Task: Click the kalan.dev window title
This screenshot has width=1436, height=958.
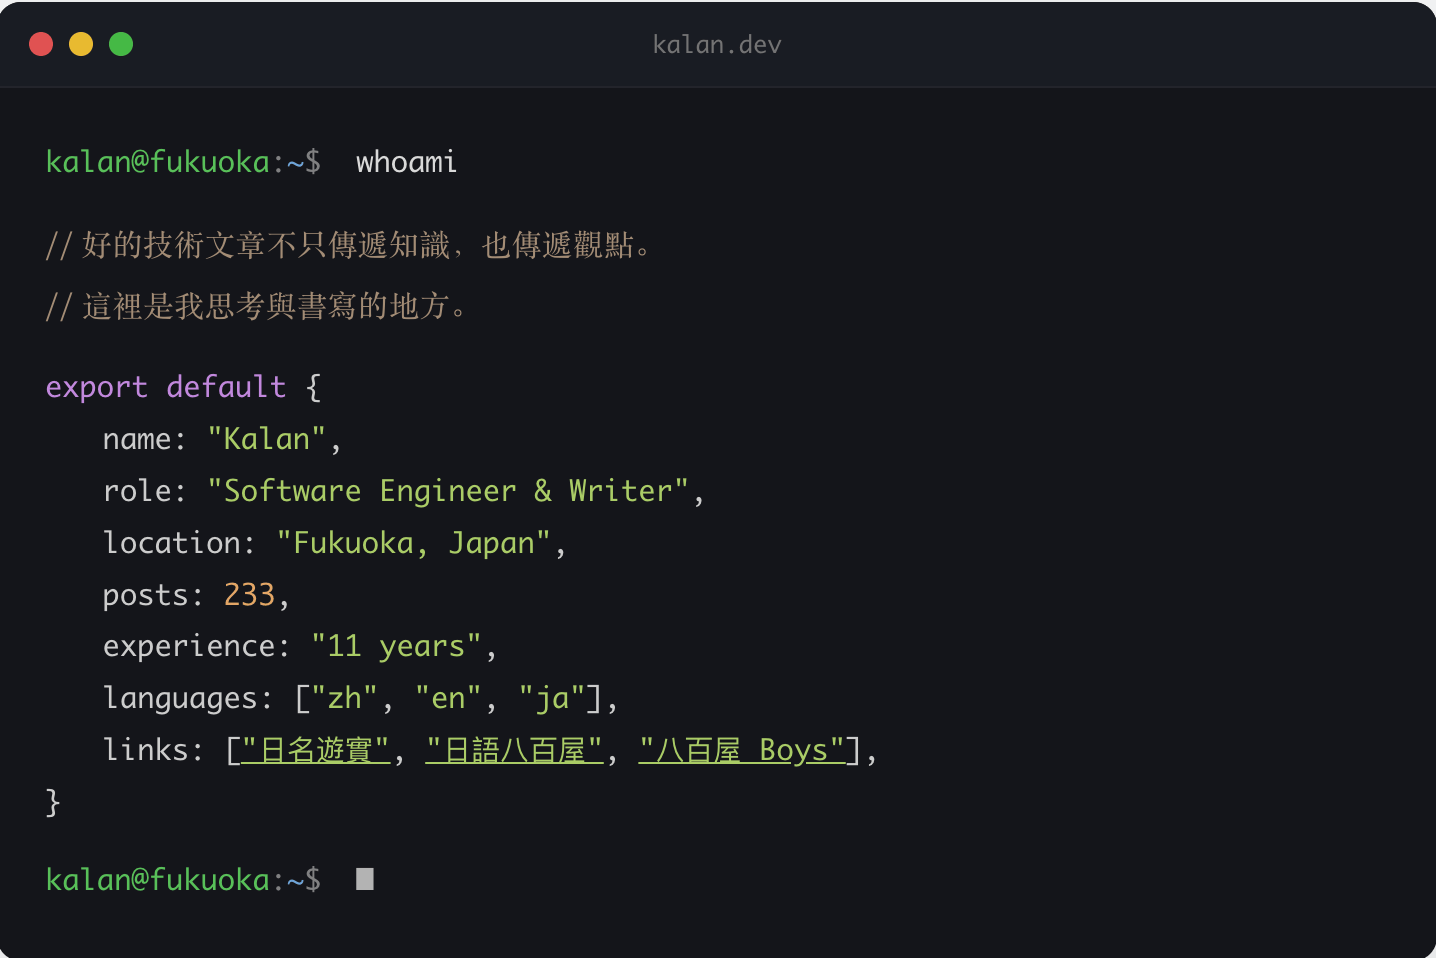Action: 717,45
